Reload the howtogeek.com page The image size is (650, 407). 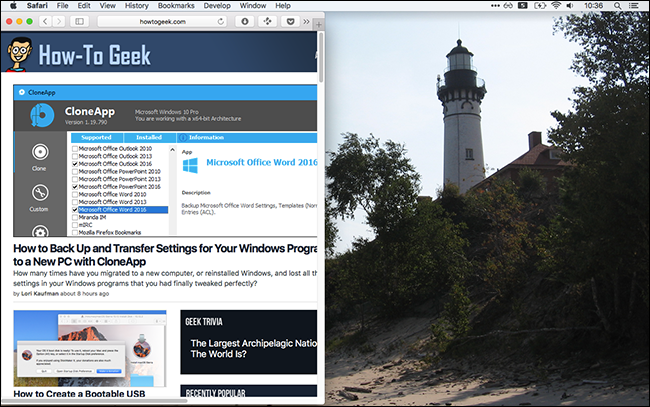pyautogui.click(x=221, y=22)
